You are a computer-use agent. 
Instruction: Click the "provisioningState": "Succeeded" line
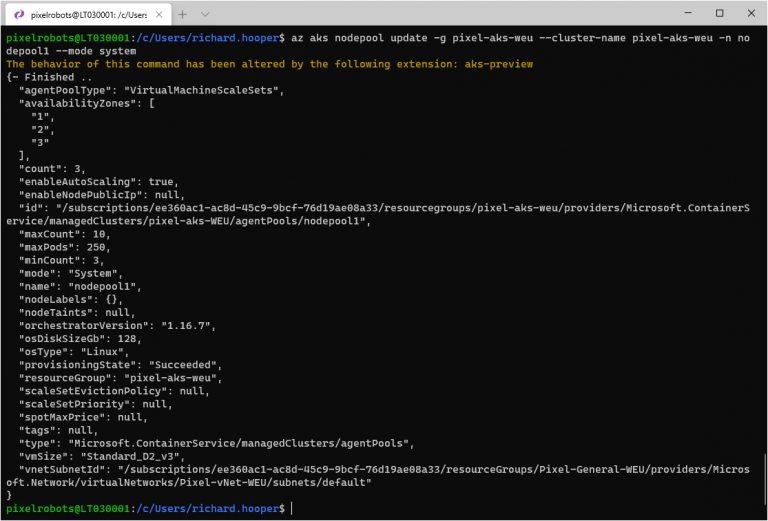[x=120, y=365]
